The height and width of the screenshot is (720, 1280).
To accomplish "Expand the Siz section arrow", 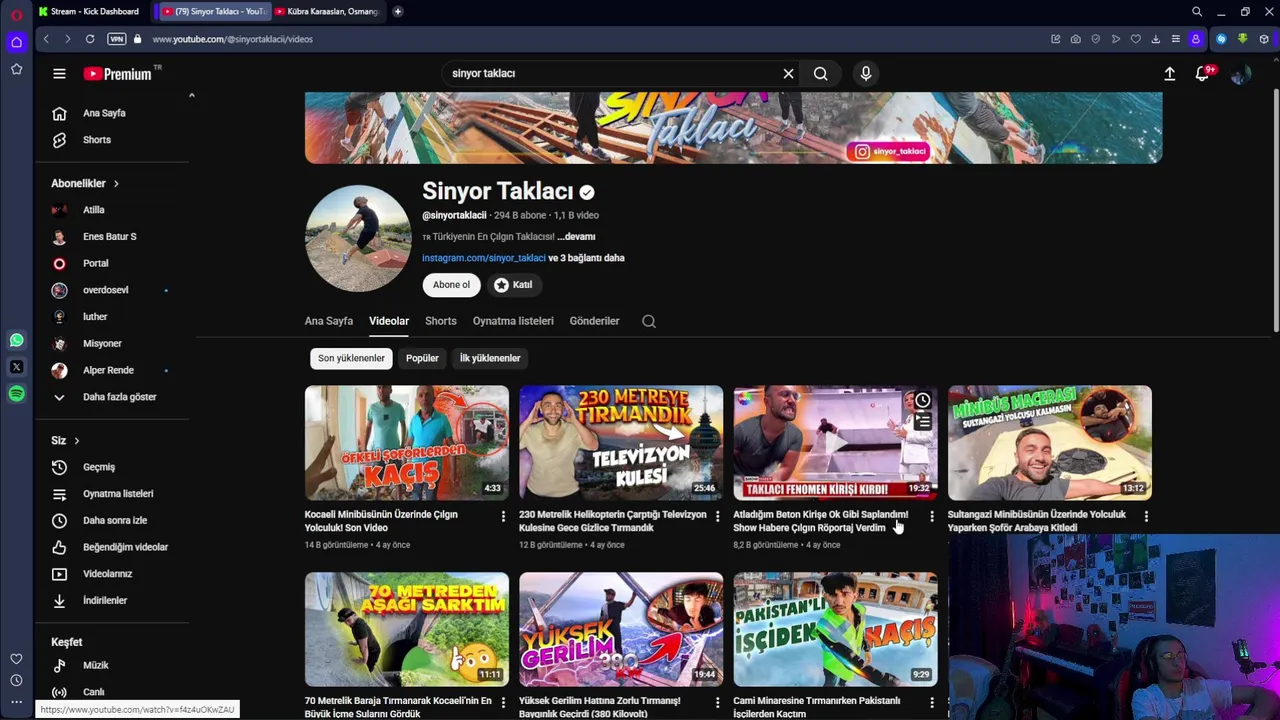I will tap(76, 441).
